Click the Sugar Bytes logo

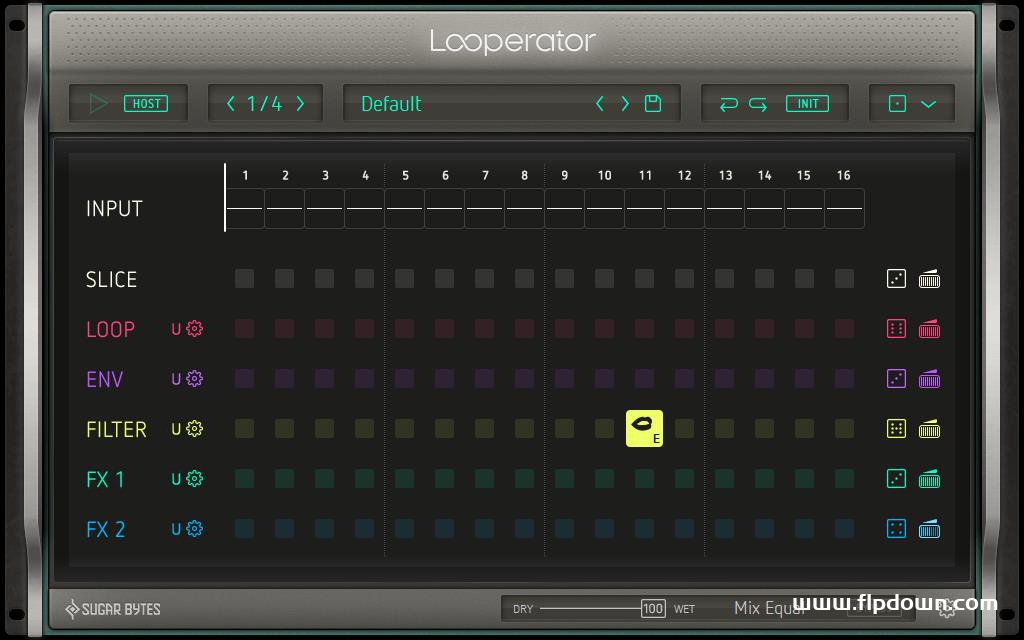[x=113, y=608]
